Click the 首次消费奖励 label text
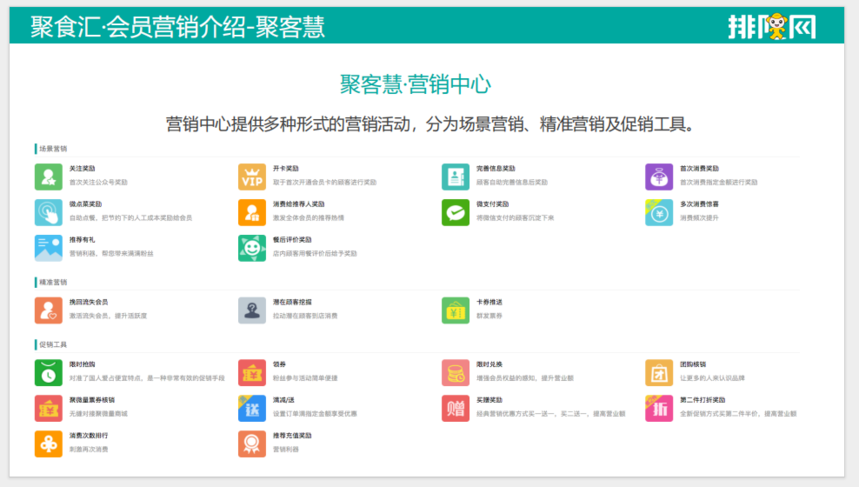The width and height of the screenshot is (859, 487). (x=699, y=169)
